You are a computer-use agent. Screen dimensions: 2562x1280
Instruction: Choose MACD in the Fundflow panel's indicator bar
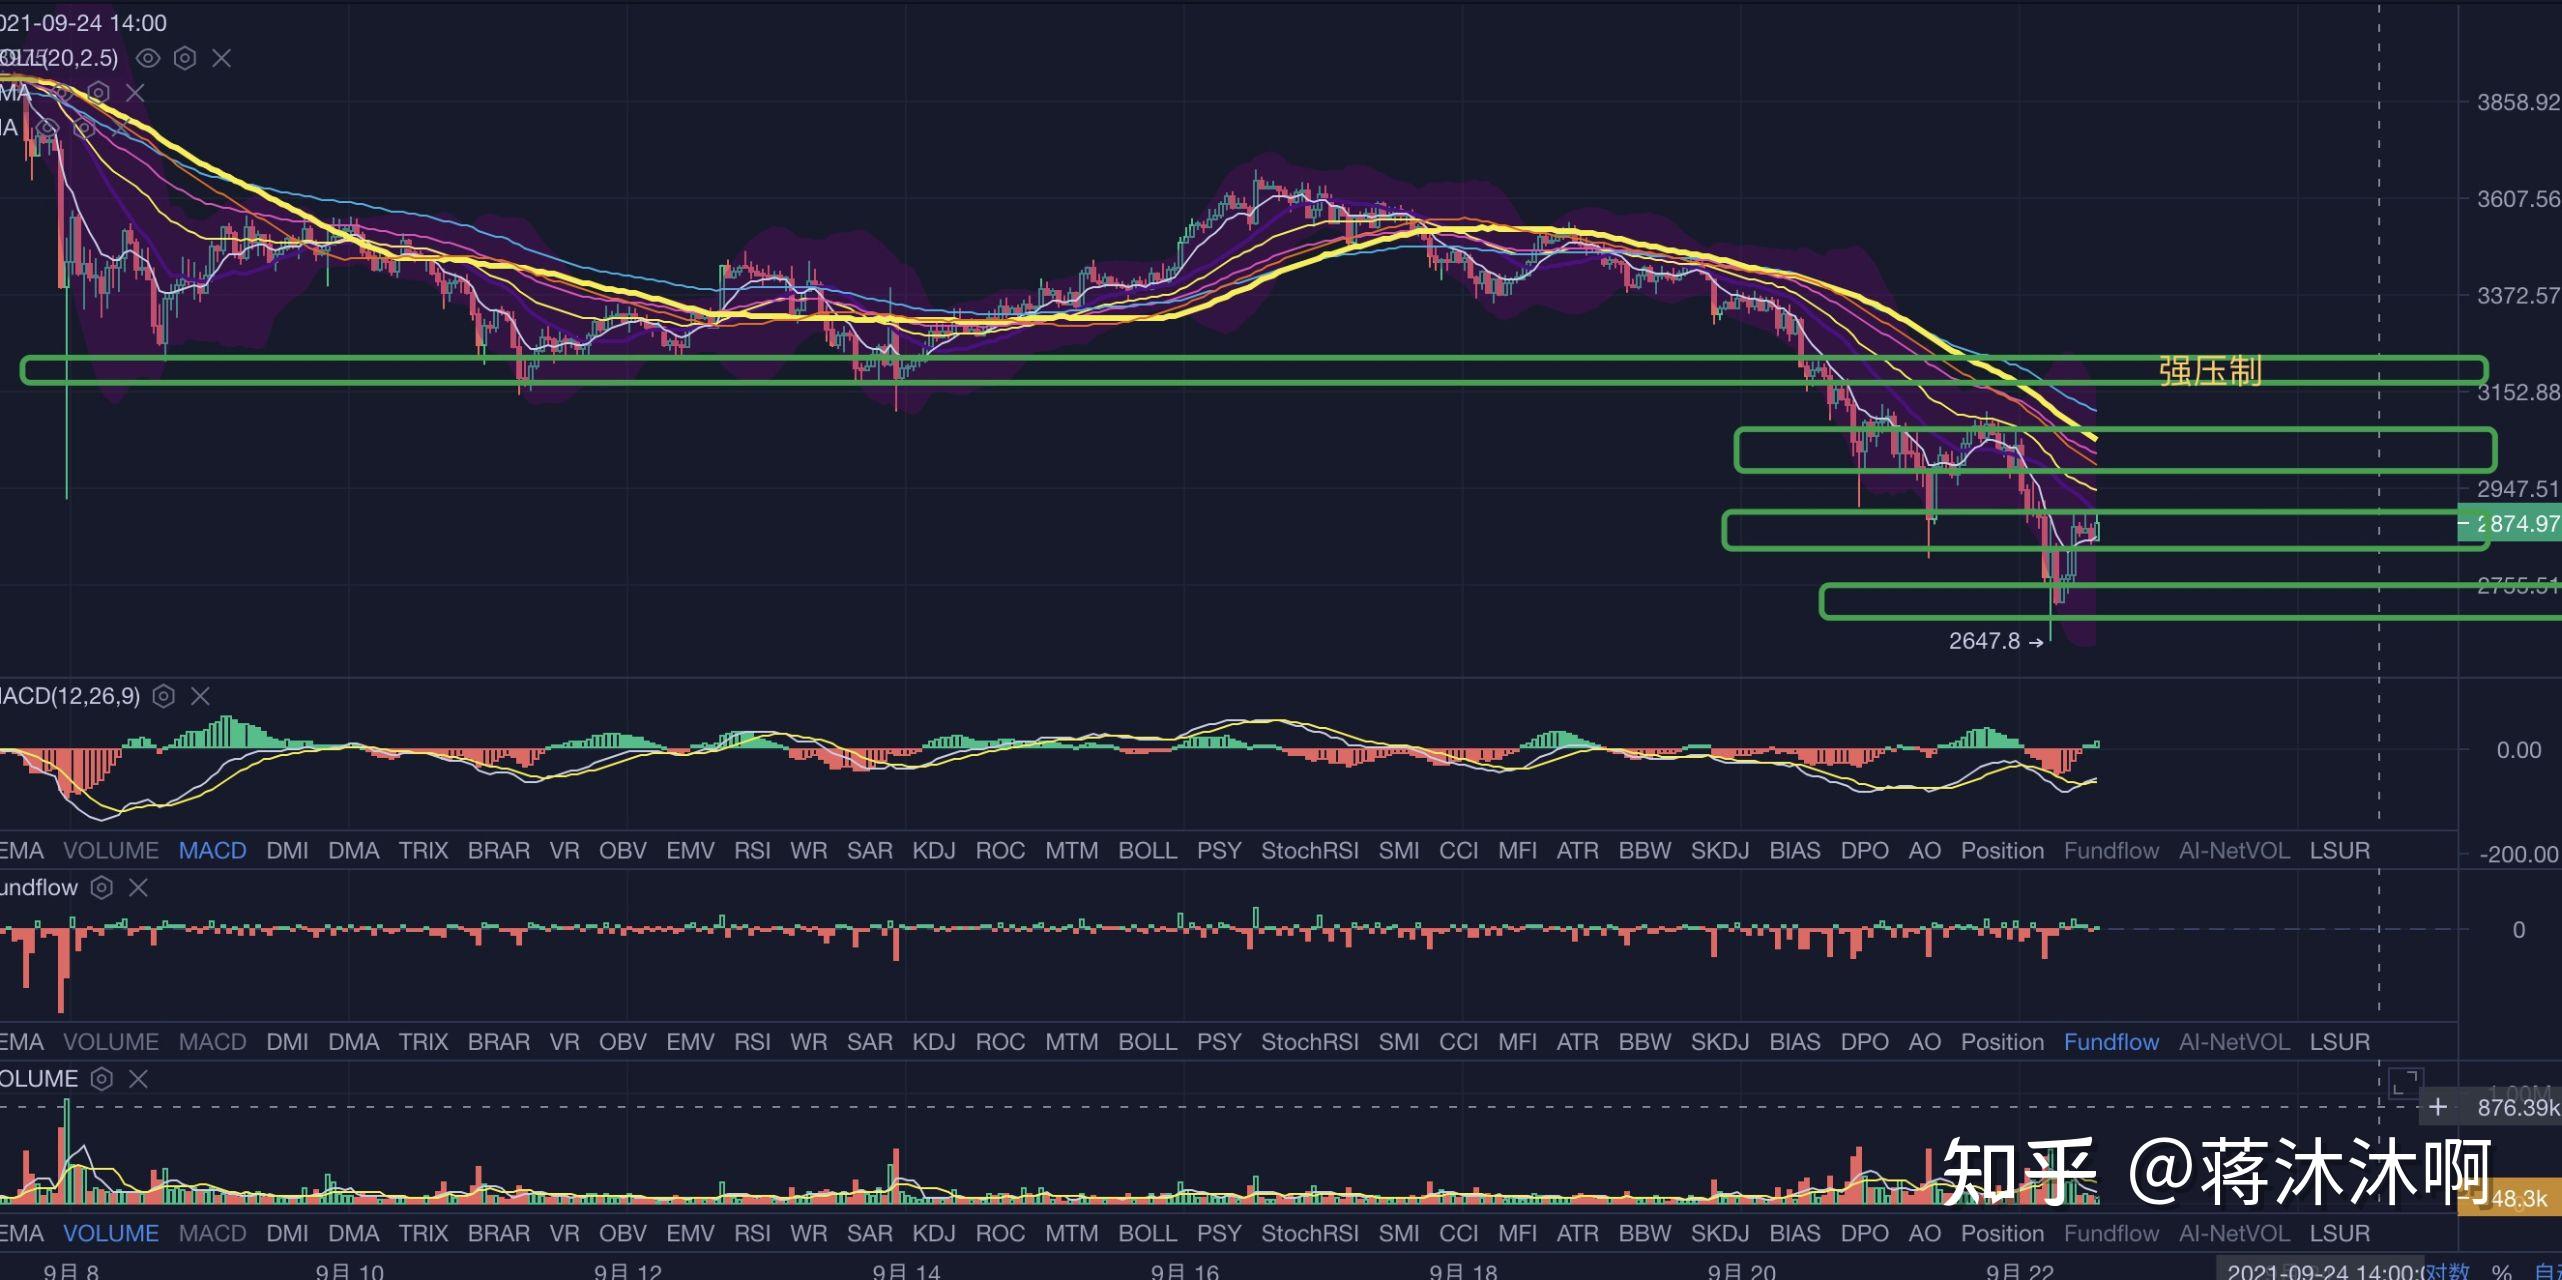tap(213, 1042)
